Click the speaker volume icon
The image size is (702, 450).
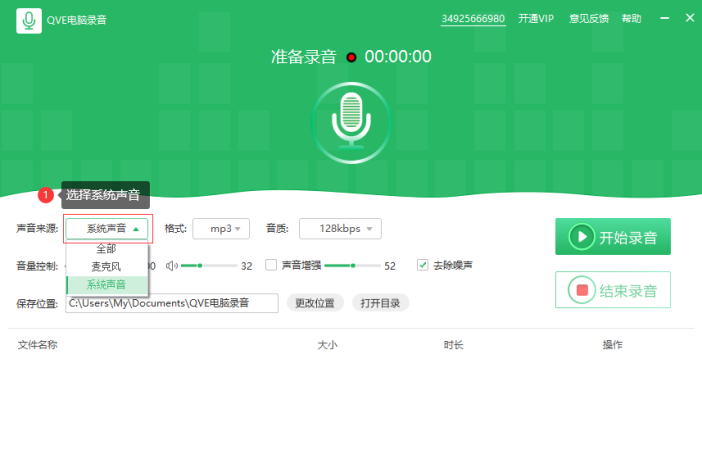(171, 266)
